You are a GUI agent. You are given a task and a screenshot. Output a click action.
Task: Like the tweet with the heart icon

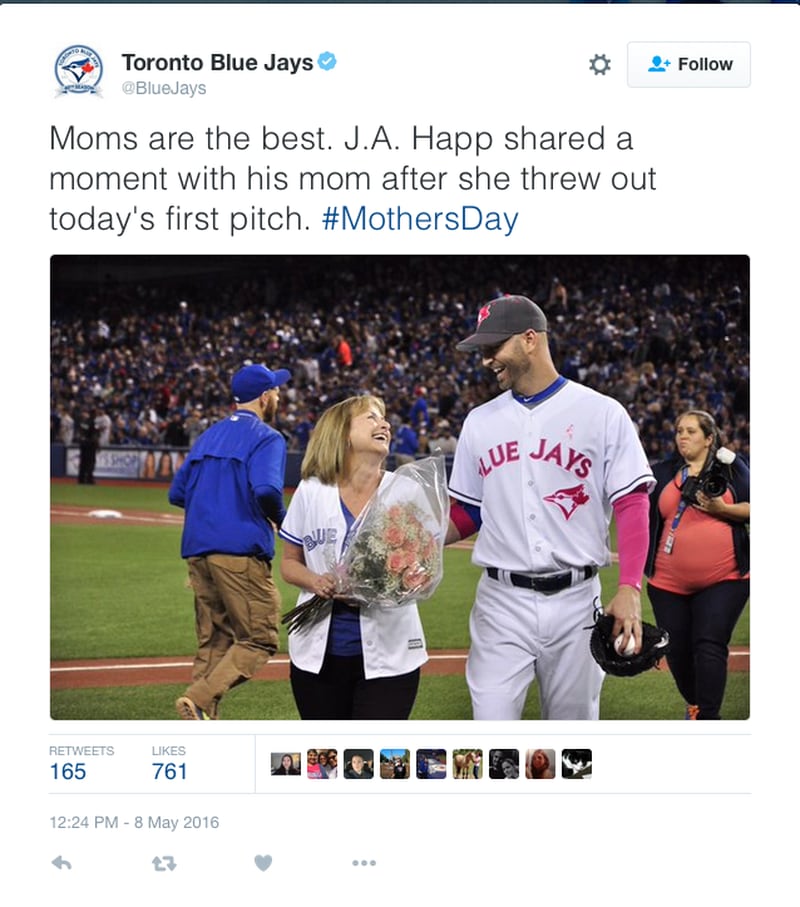click(263, 863)
